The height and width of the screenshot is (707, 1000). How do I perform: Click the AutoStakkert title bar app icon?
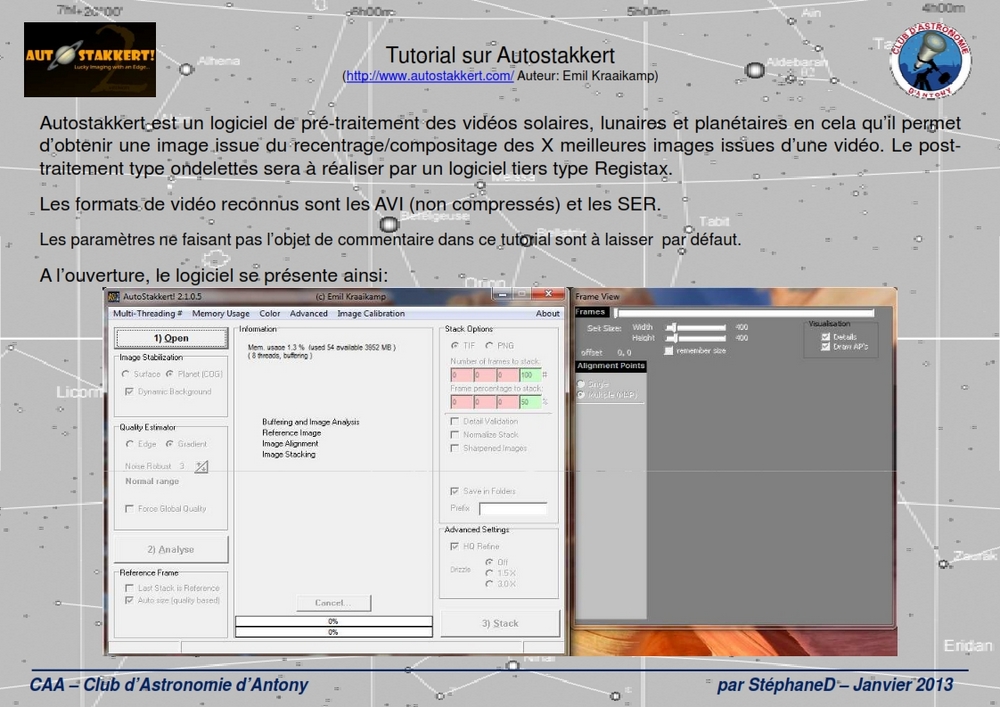pyautogui.click(x=114, y=296)
